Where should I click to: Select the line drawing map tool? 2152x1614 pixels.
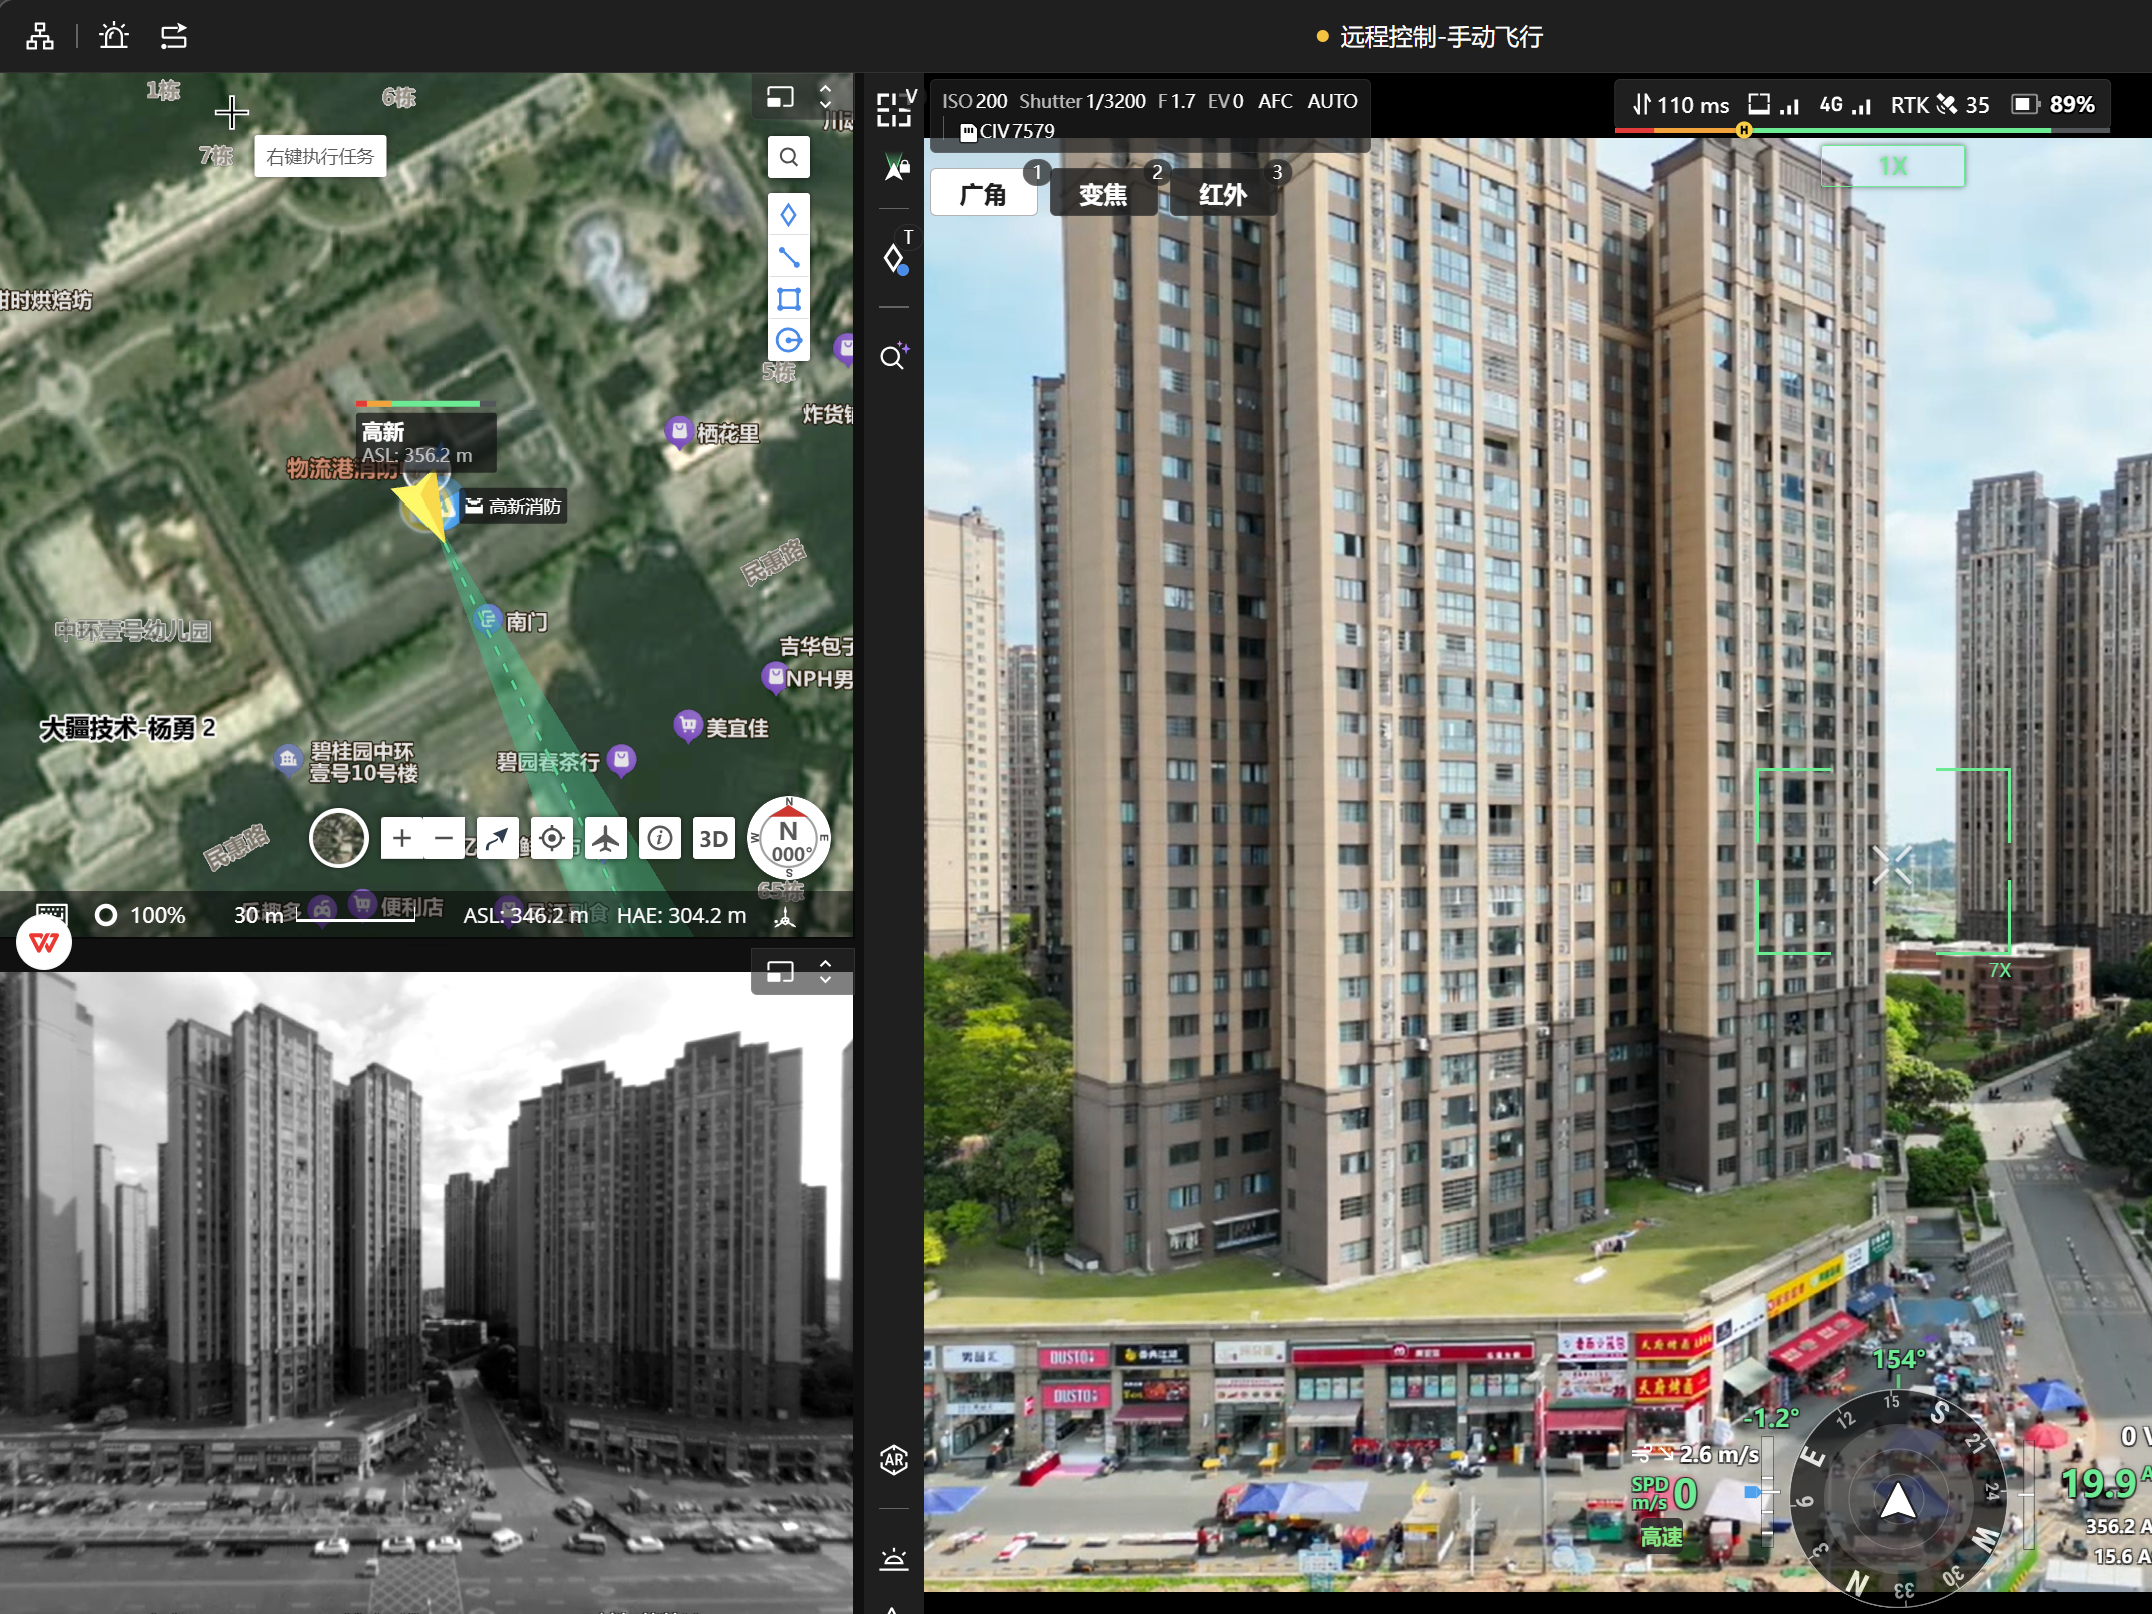click(x=789, y=258)
